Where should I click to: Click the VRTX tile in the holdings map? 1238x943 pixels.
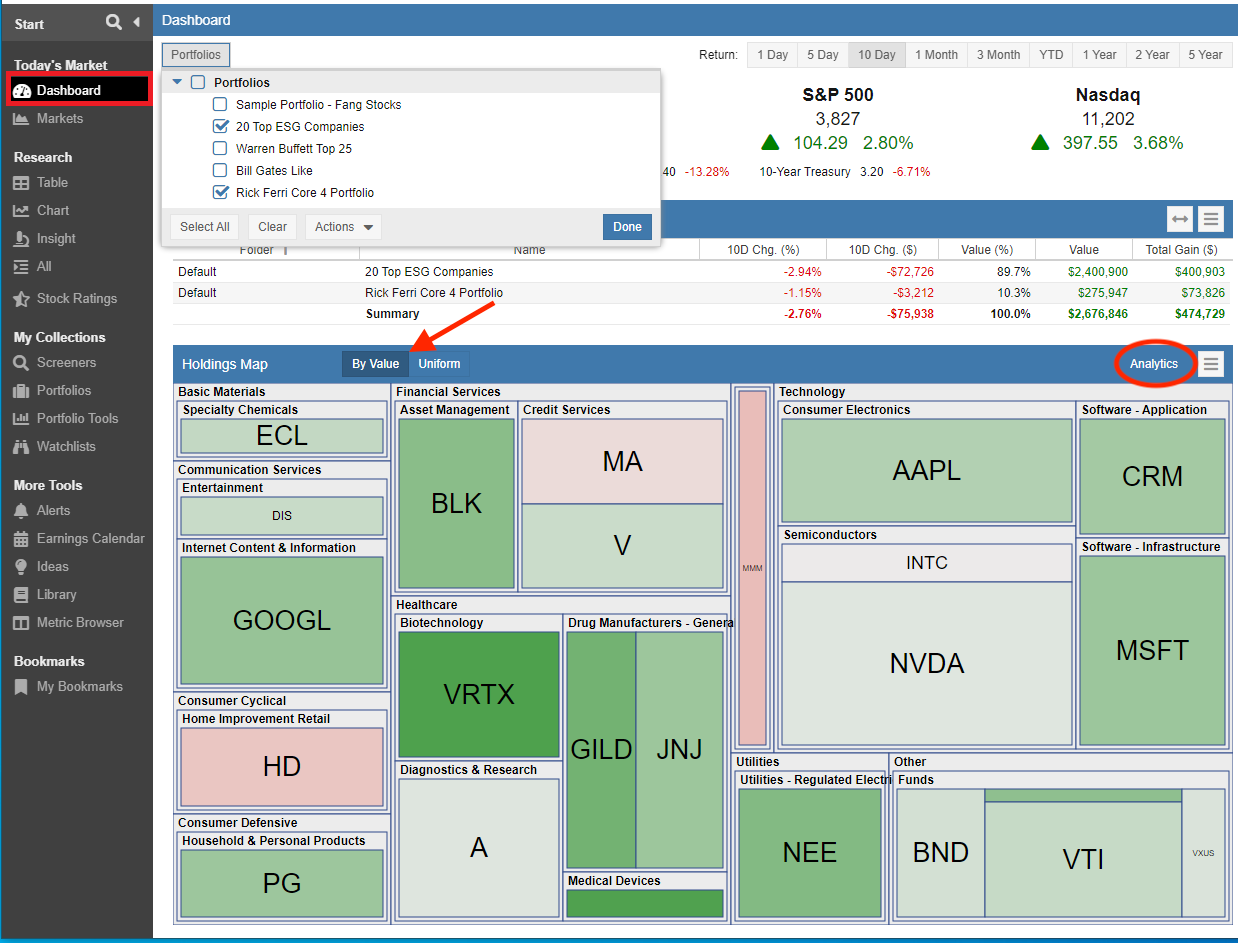click(479, 694)
